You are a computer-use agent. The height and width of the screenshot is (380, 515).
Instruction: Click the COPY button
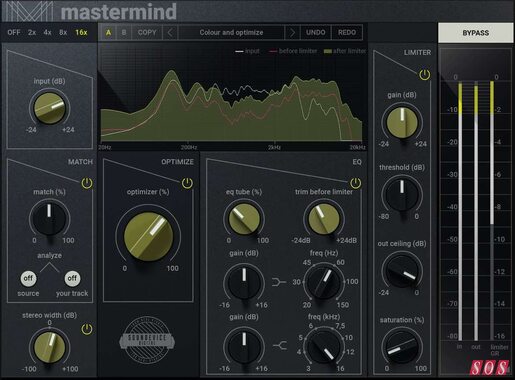click(x=147, y=33)
